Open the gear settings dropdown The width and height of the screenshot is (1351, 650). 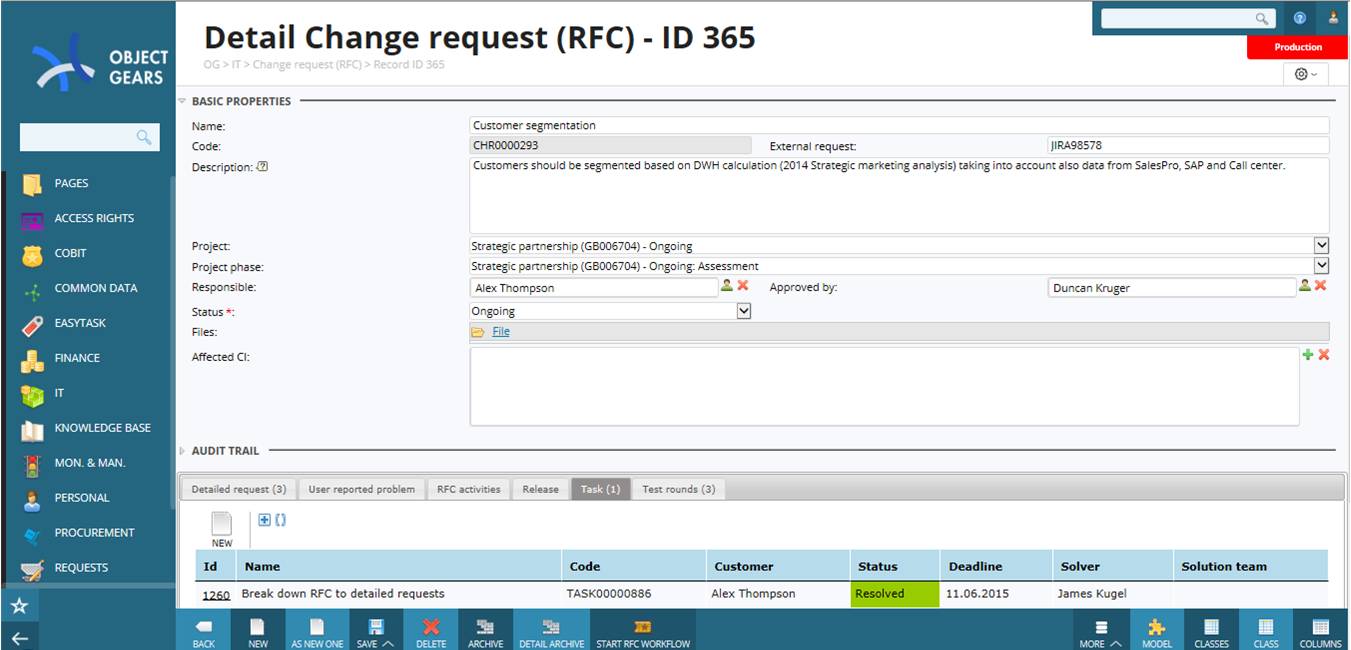pos(1306,74)
